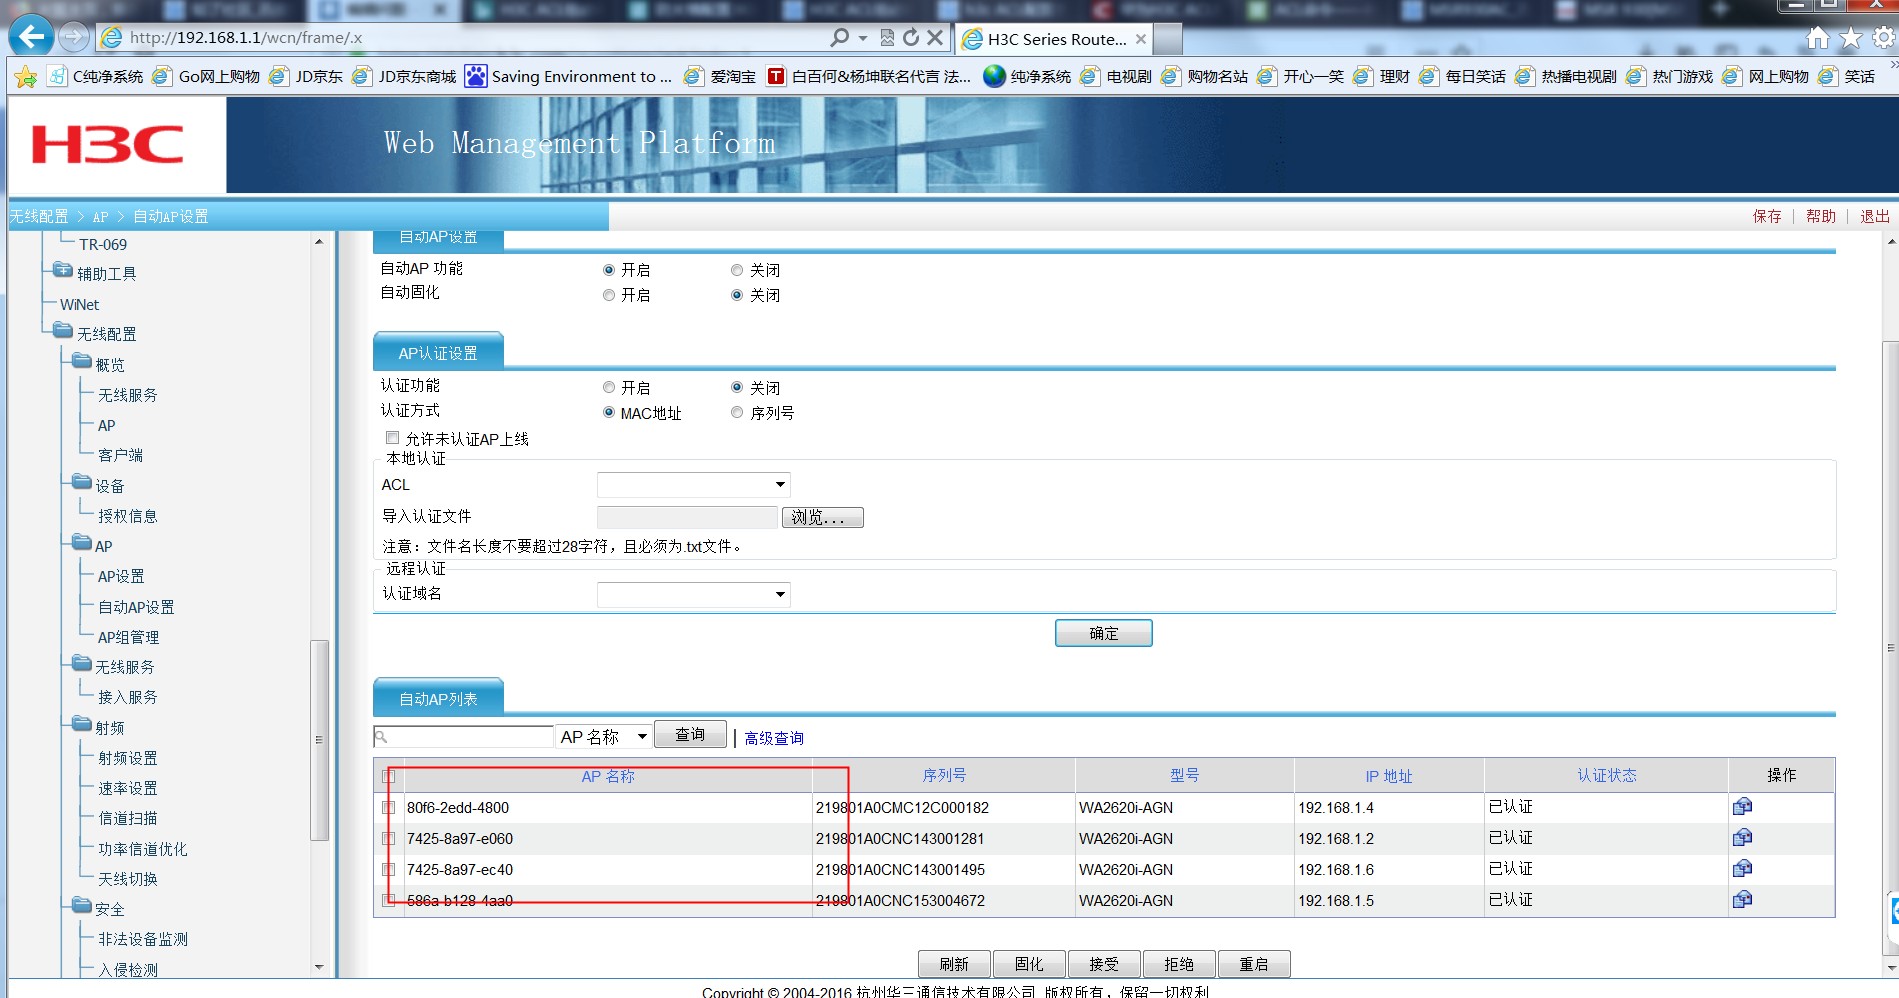The image size is (1899, 998).
Task: Open 接入服务 in the sidebar tree
Action: (x=128, y=697)
